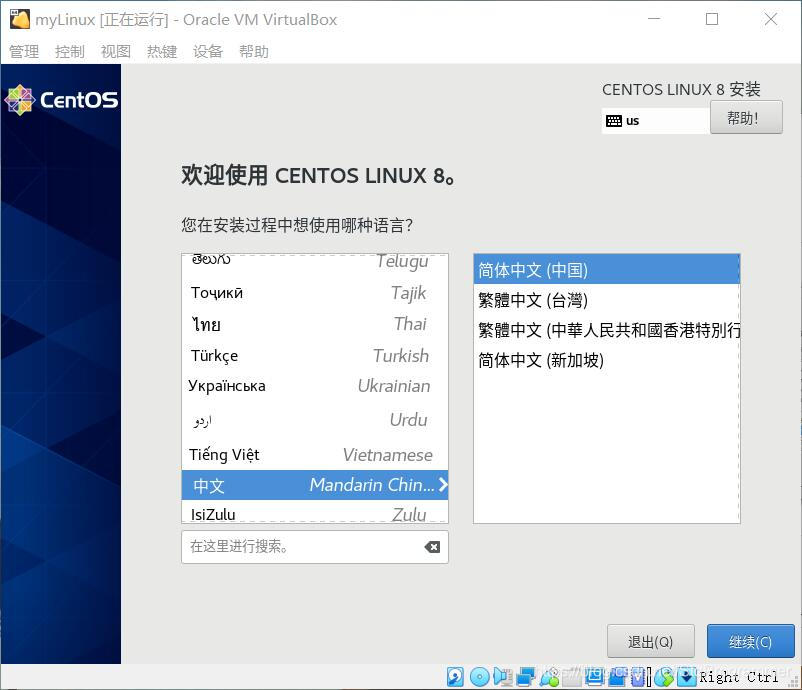
Task: Open the 设备 menu
Action: (208, 51)
